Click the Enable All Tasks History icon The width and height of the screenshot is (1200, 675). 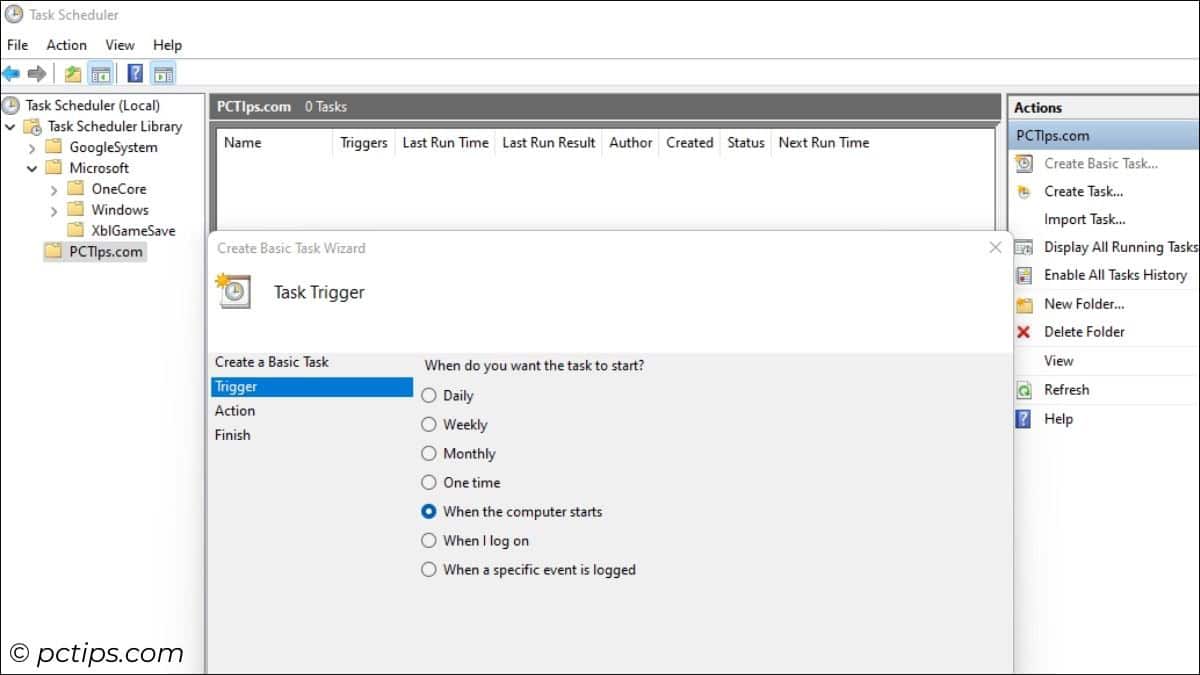[1024, 275]
